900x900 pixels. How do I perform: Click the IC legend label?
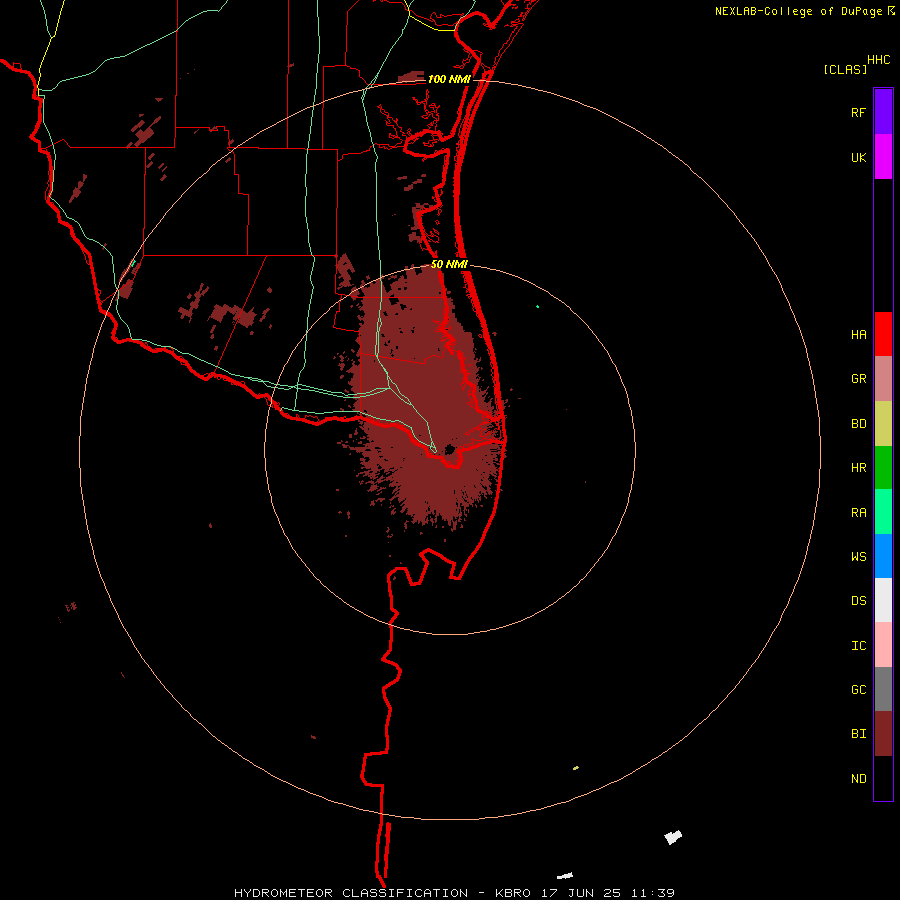858,646
